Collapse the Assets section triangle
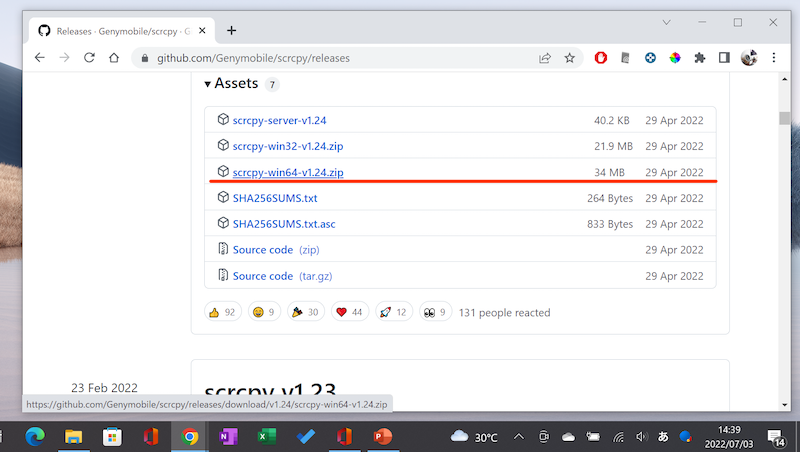 (208, 84)
